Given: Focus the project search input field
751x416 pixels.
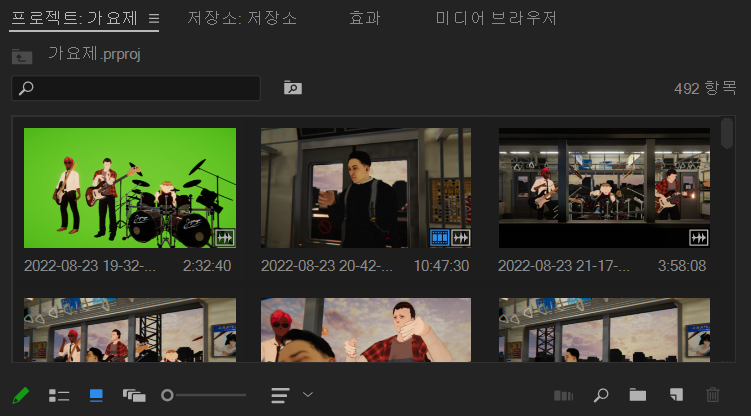Looking at the screenshot, I should pyautogui.click(x=136, y=88).
